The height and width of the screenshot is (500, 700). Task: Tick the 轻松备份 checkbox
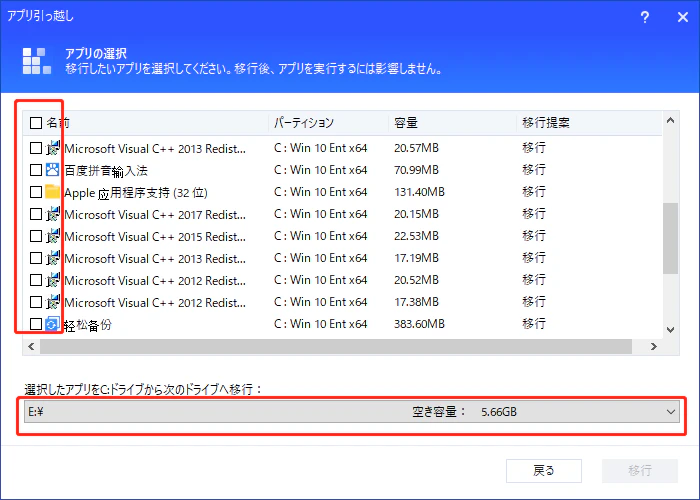click(36, 324)
